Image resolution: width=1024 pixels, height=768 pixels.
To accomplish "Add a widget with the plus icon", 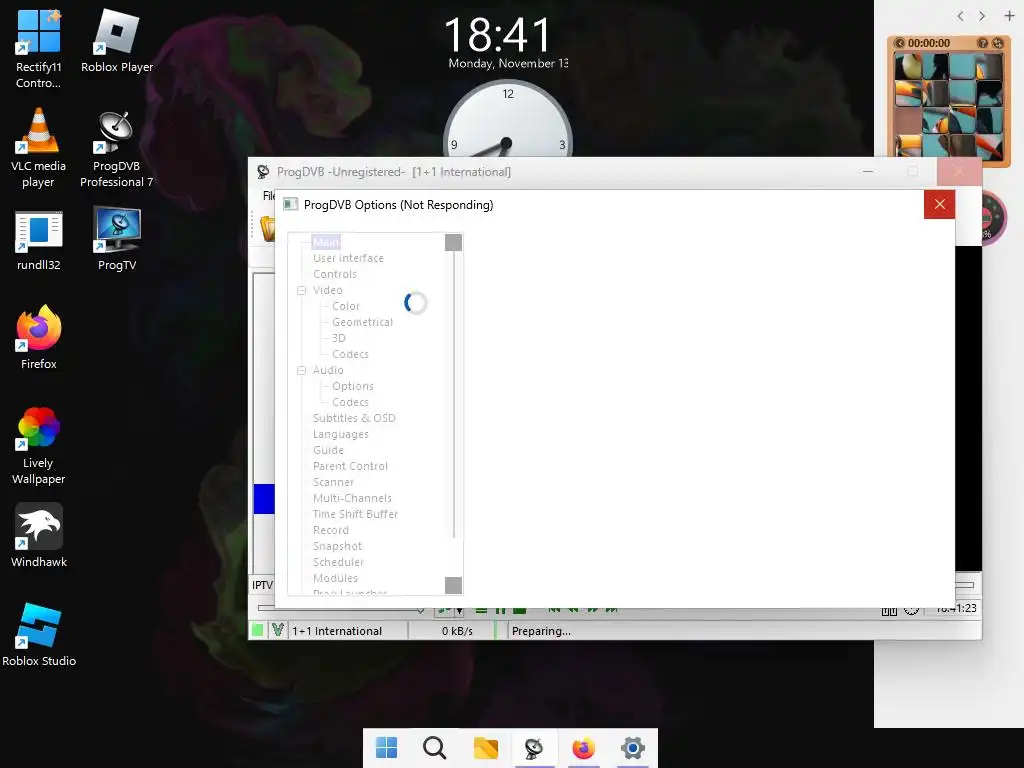I will 1009,16.
